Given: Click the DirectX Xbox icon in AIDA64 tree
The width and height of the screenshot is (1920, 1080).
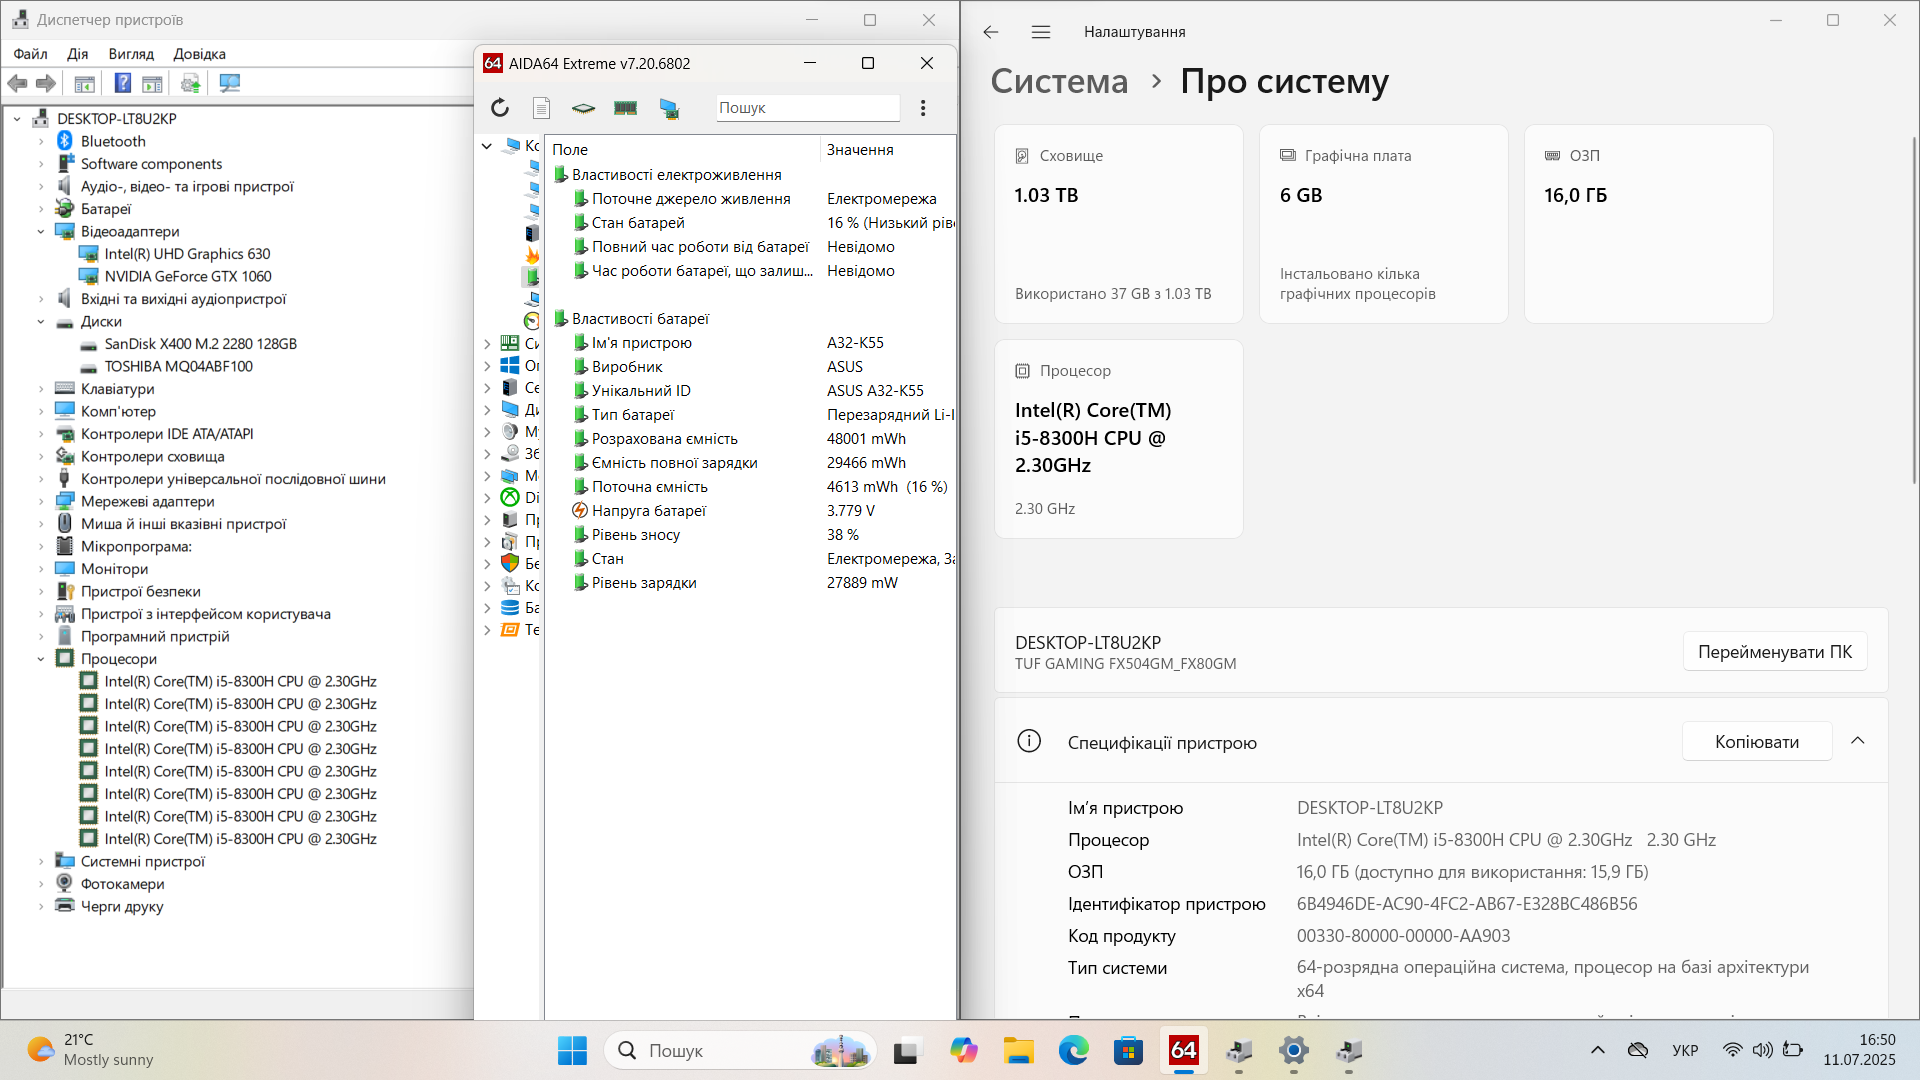Looking at the screenshot, I should [x=510, y=498].
